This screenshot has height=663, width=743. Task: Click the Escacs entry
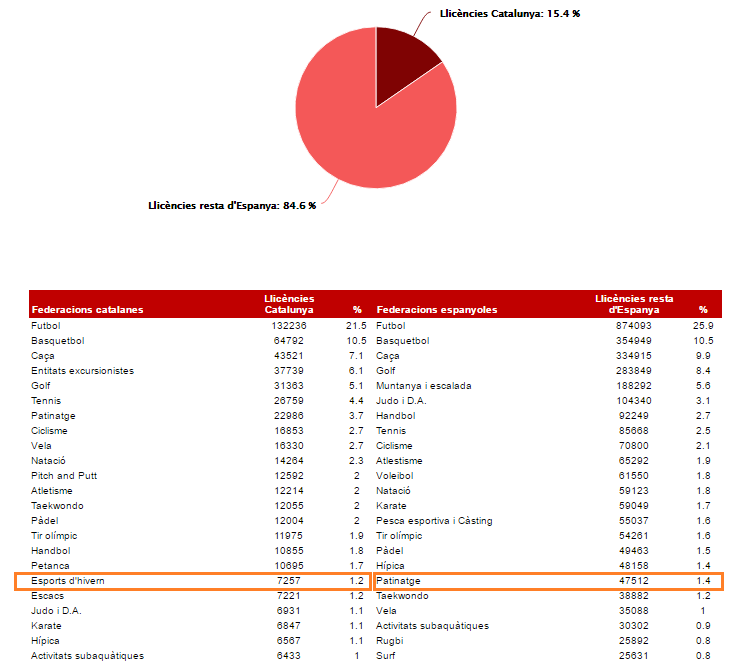49,596
